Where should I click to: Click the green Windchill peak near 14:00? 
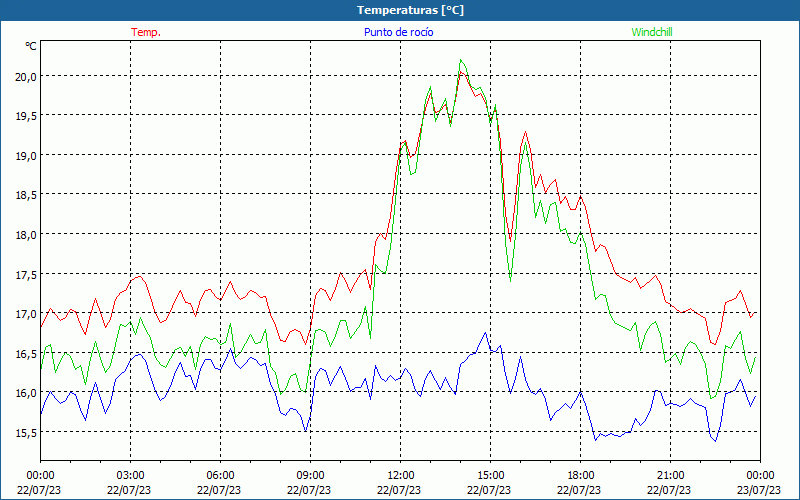pos(461,60)
